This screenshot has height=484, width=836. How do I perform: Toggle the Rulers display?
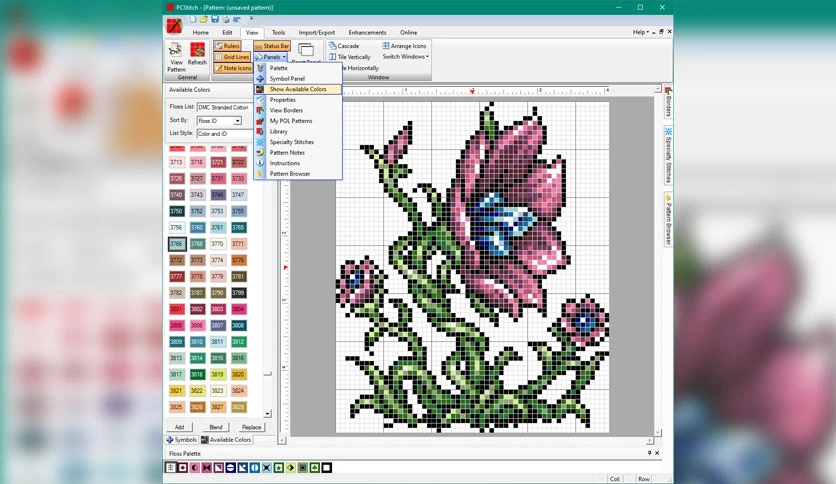click(x=228, y=46)
